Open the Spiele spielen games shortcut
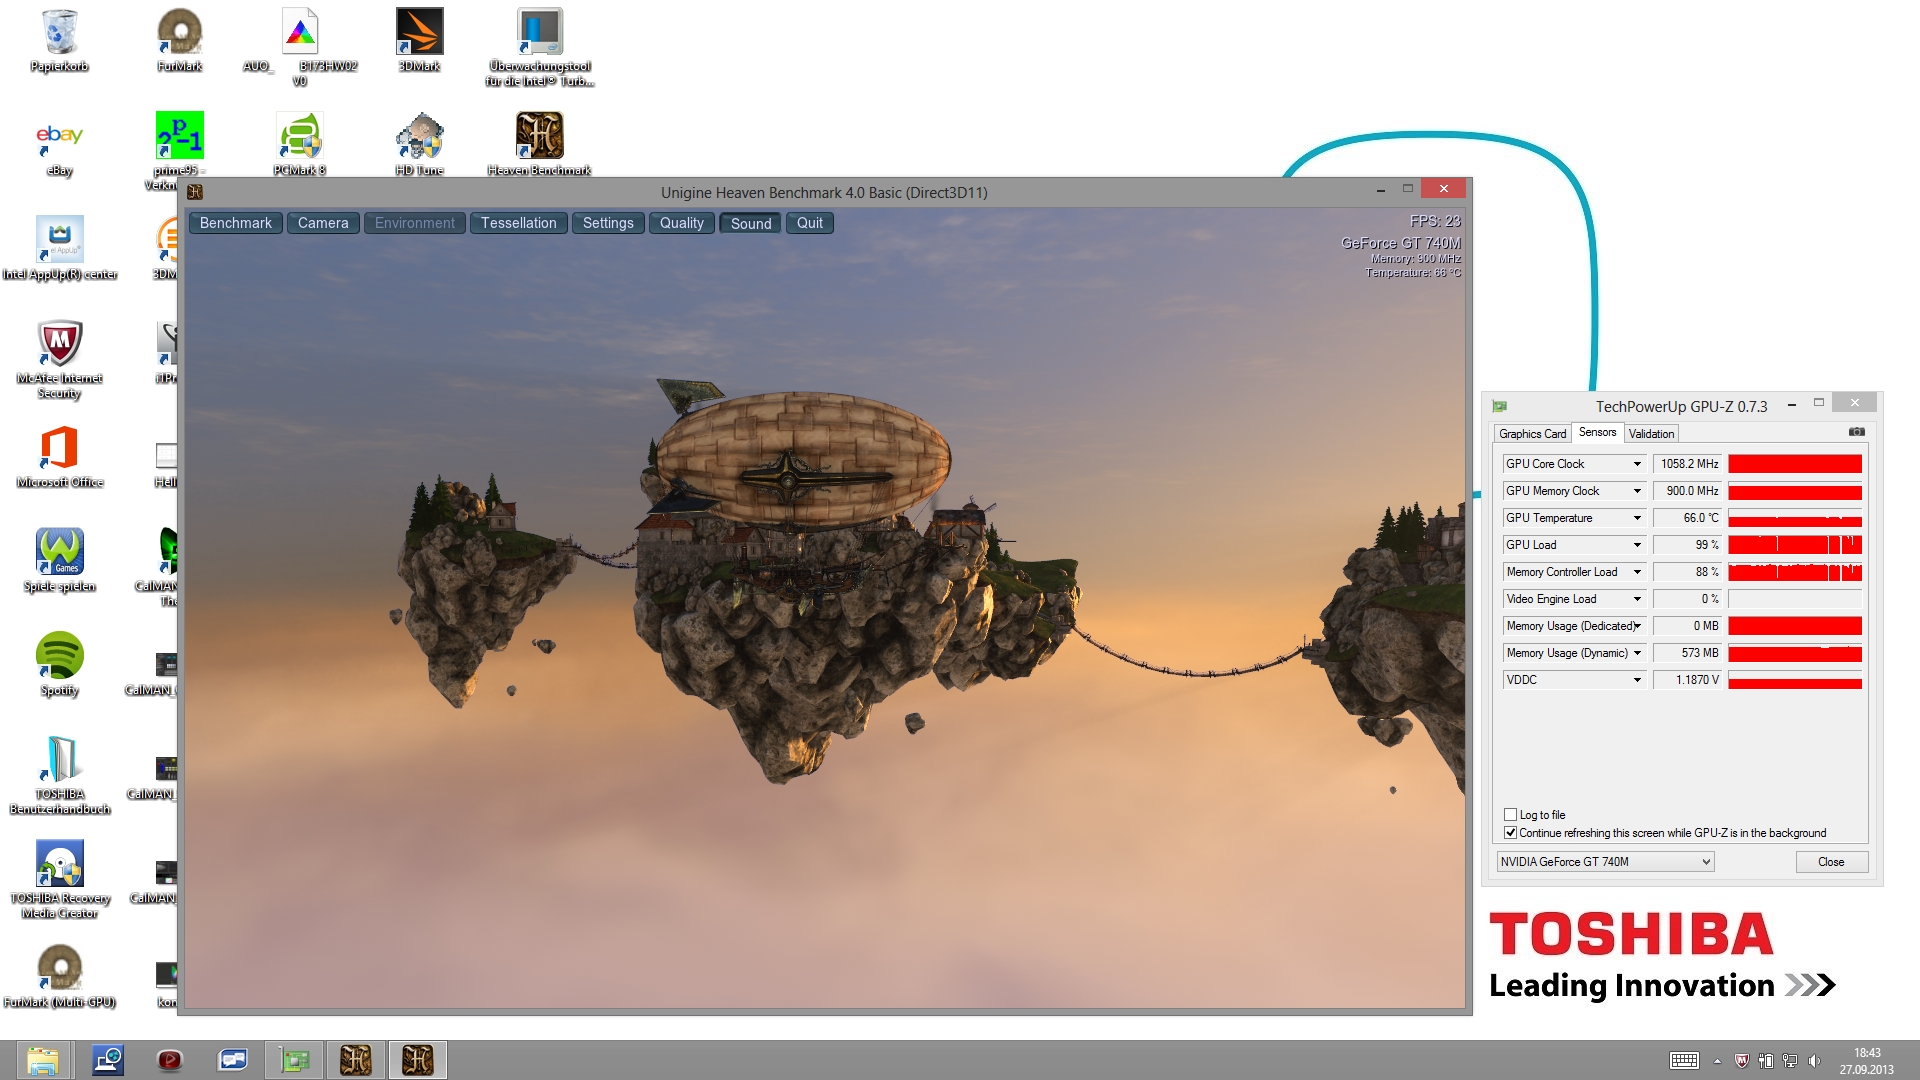This screenshot has width=1920, height=1080. click(x=60, y=560)
